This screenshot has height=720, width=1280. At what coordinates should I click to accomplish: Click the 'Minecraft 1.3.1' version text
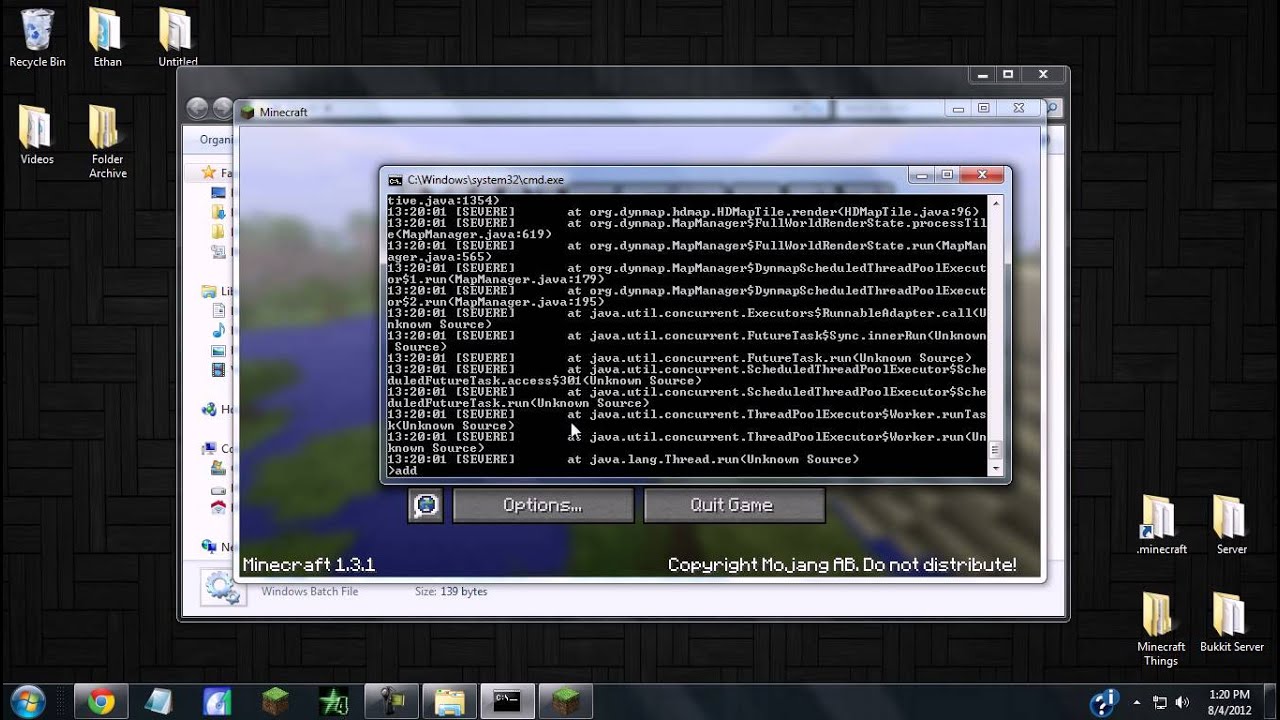[309, 565]
